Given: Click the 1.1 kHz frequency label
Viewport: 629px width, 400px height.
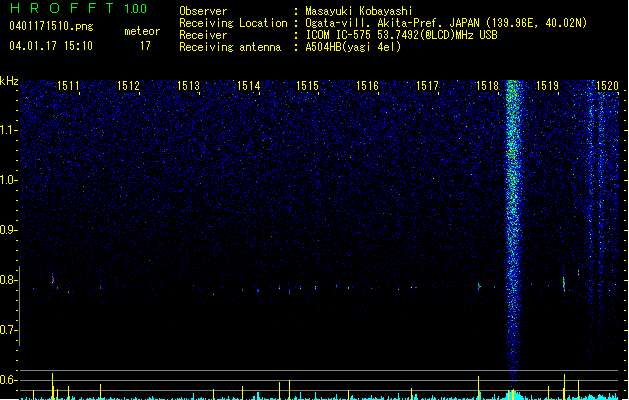Looking at the screenshot, I should point(8,130).
